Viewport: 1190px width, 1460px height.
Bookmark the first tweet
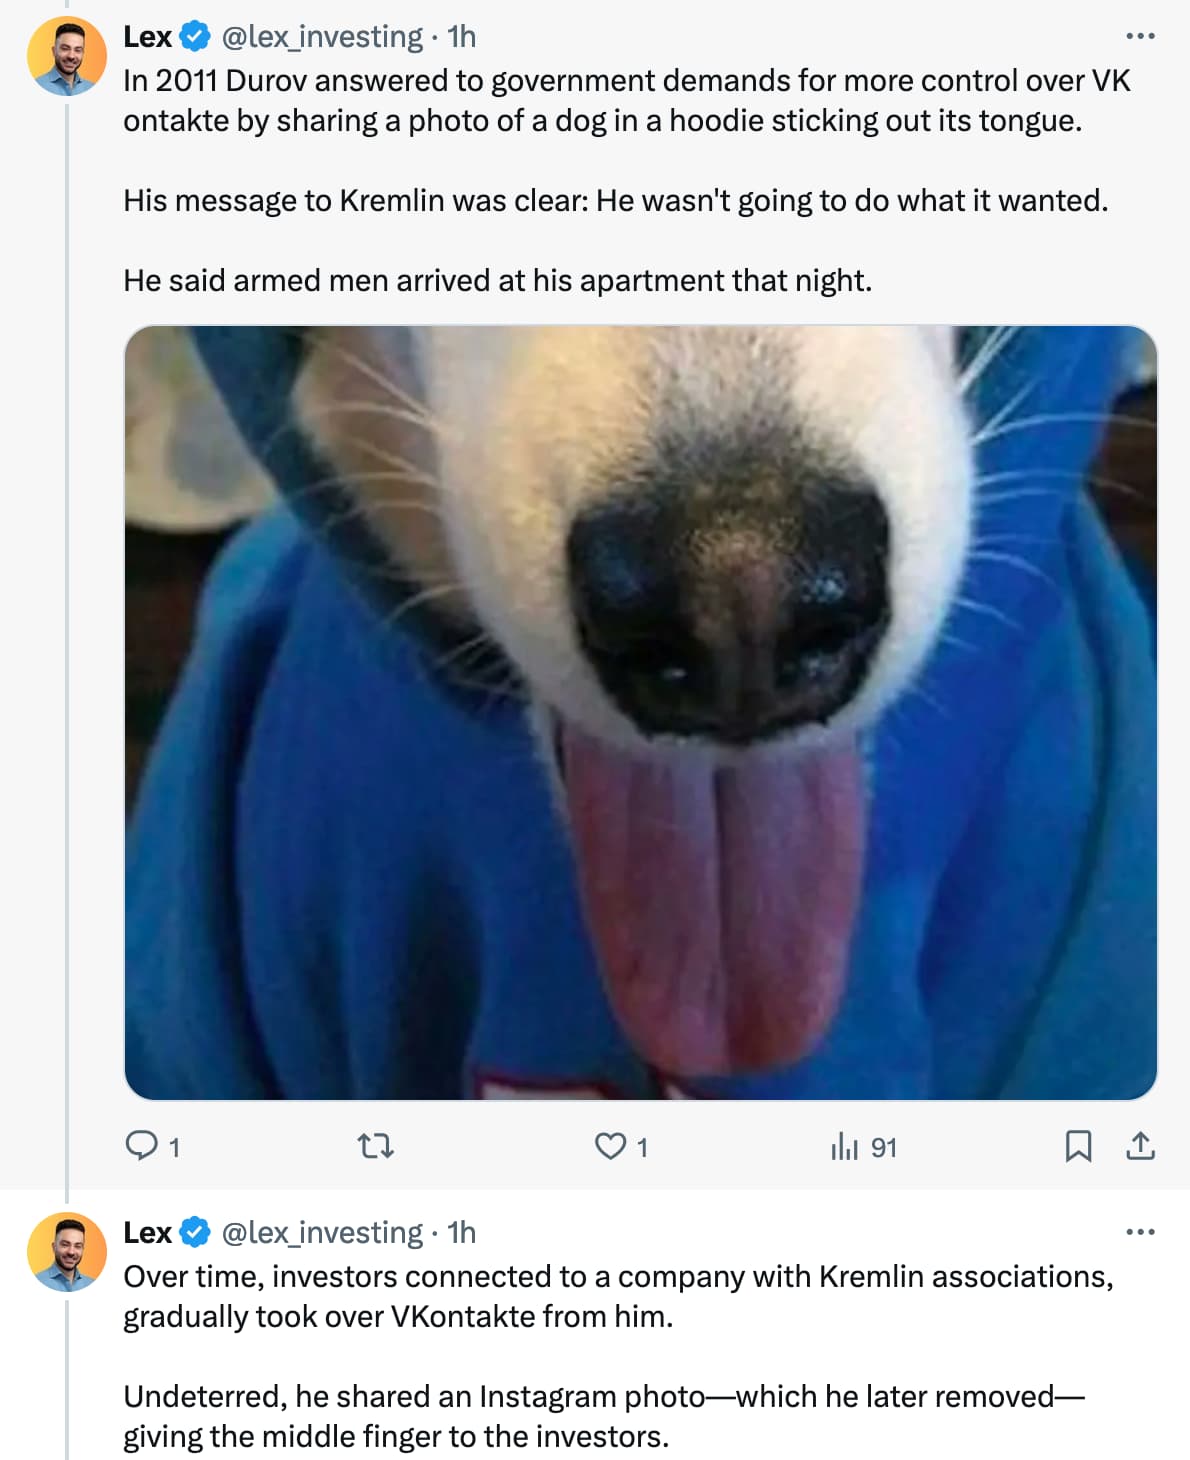click(x=1077, y=1146)
